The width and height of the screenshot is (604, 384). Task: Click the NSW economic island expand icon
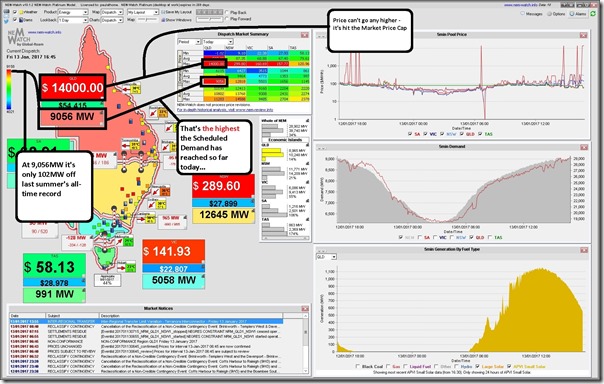tap(307, 164)
